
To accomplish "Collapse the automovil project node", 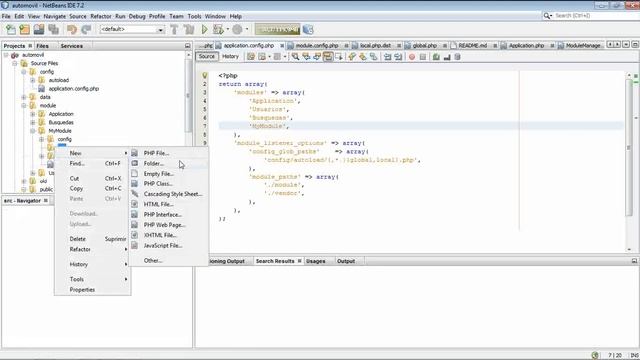I will point(6,55).
